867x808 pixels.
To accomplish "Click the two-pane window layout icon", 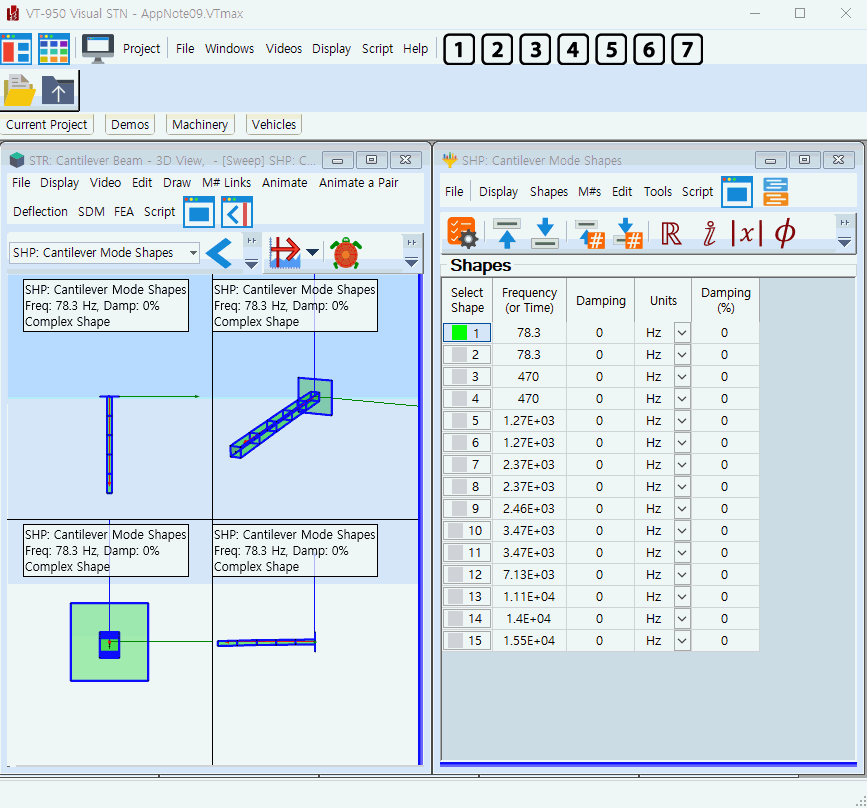I will [16, 49].
